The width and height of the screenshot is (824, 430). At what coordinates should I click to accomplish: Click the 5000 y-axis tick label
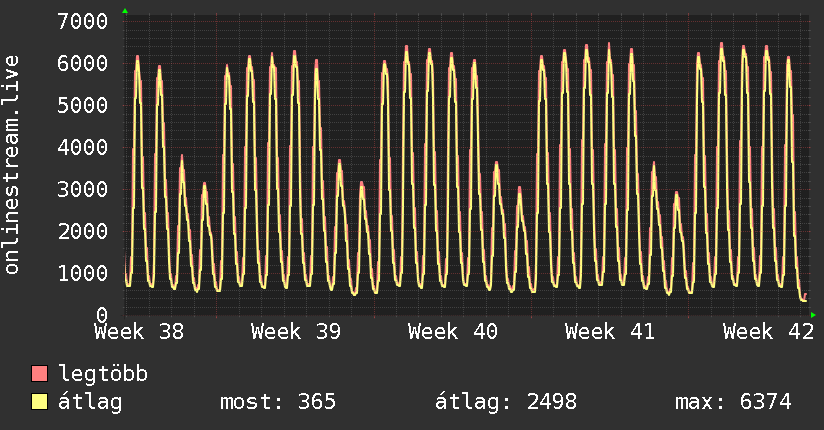(83, 105)
